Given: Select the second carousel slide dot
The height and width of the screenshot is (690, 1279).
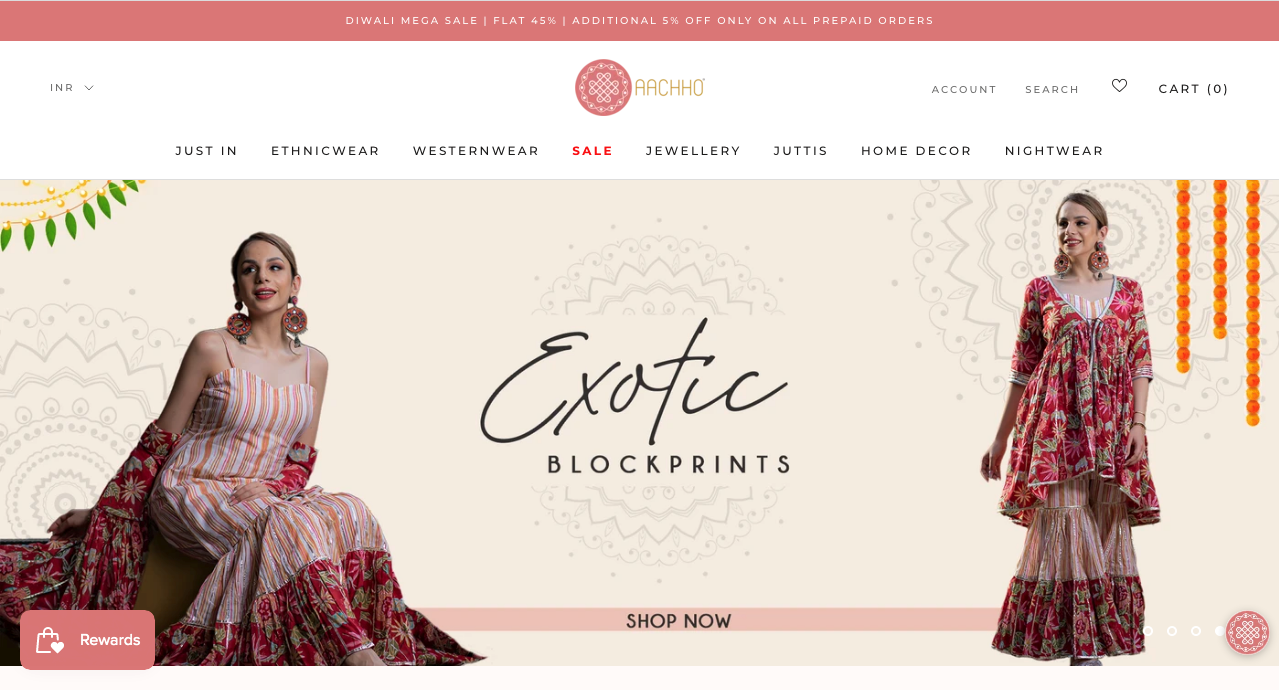Looking at the screenshot, I should [1172, 631].
